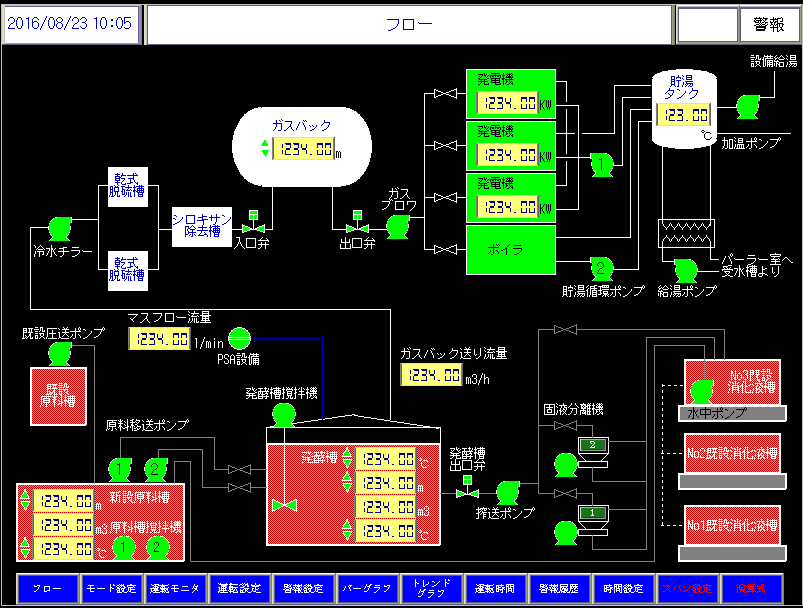Select 原料槽撹拌機 number 2
The height and width of the screenshot is (608, 803).
click(158, 548)
